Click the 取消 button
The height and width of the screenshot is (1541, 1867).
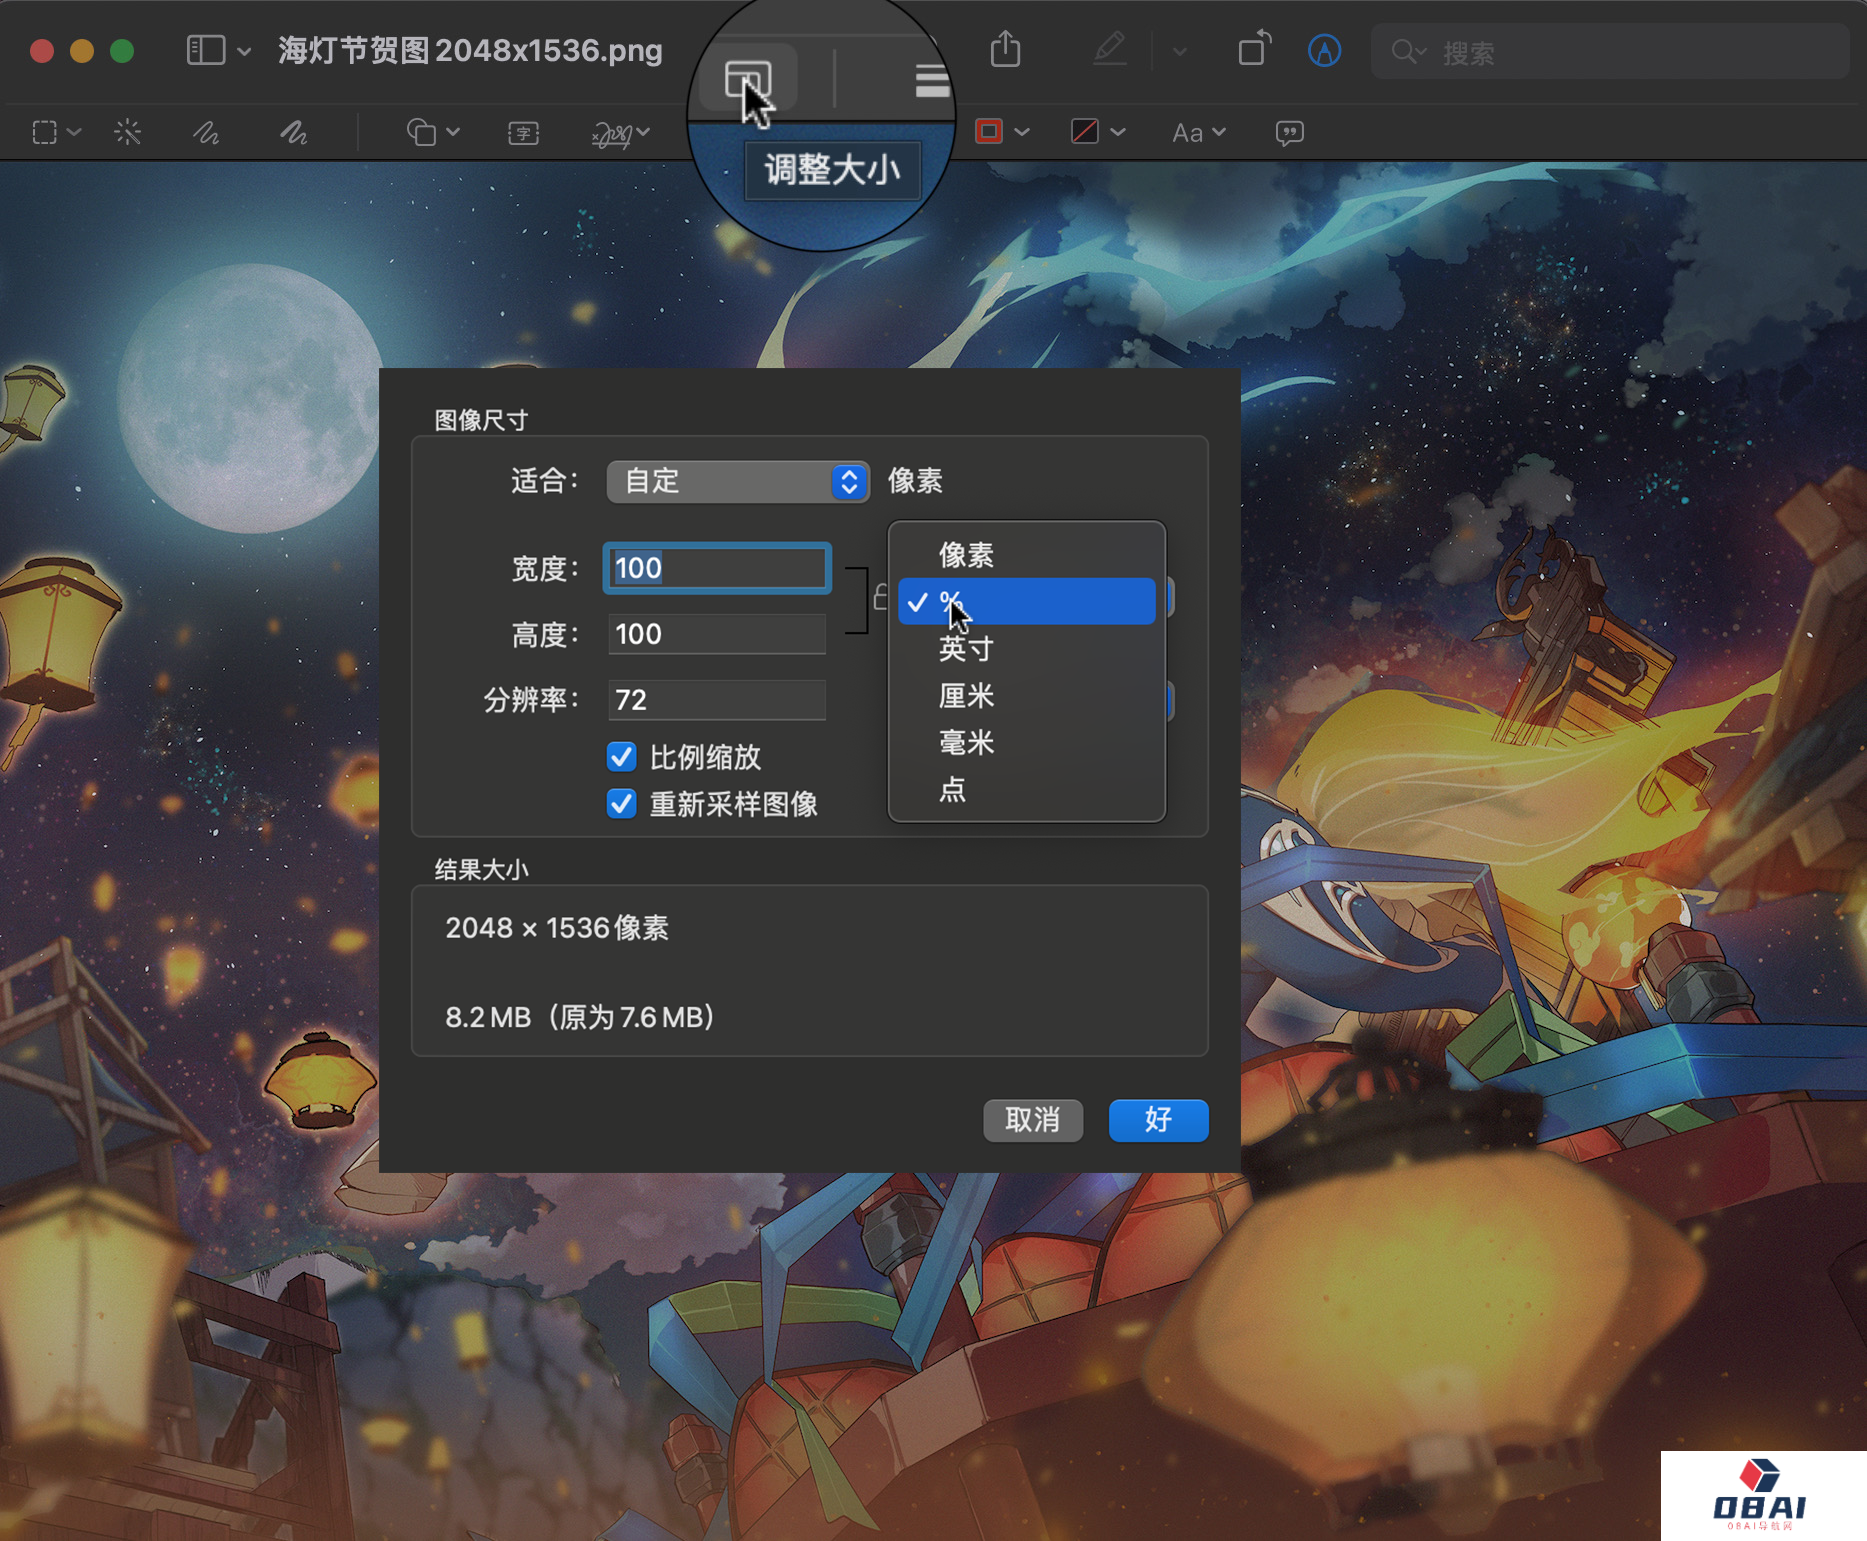tap(1032, 1120)
